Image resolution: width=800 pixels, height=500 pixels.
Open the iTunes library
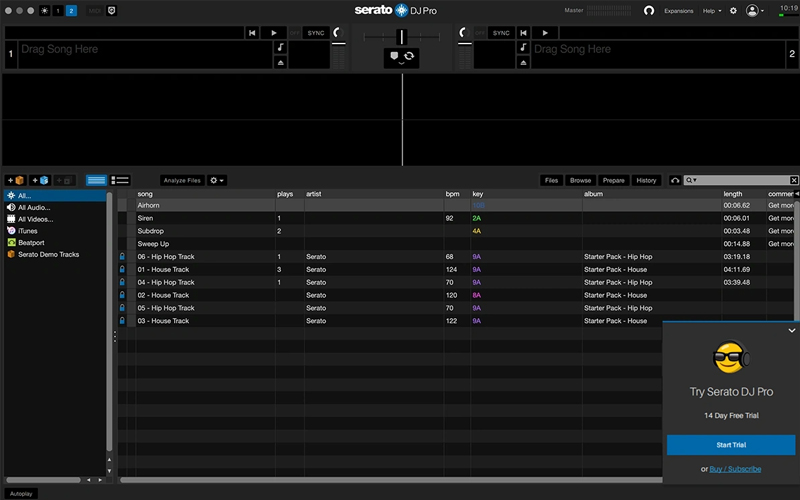click(x=28, y=231)
